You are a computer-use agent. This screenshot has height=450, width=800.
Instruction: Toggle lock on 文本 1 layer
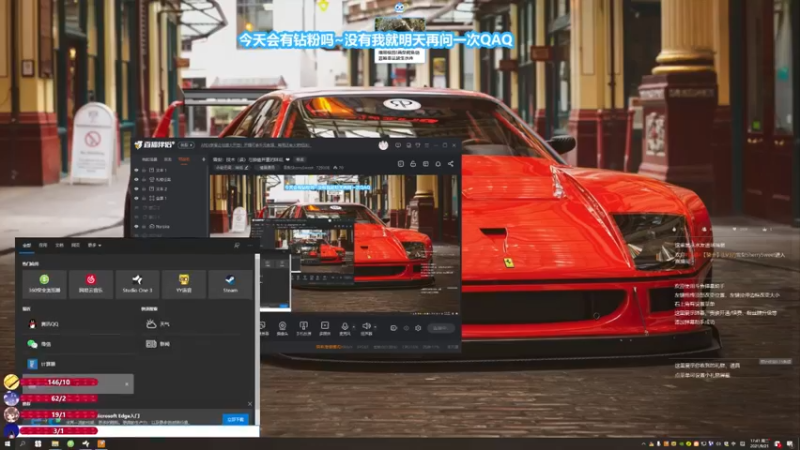144,170
